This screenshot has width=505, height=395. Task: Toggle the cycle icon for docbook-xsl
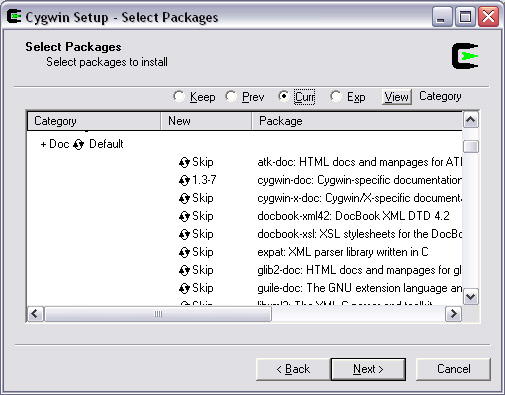[184, 235]
